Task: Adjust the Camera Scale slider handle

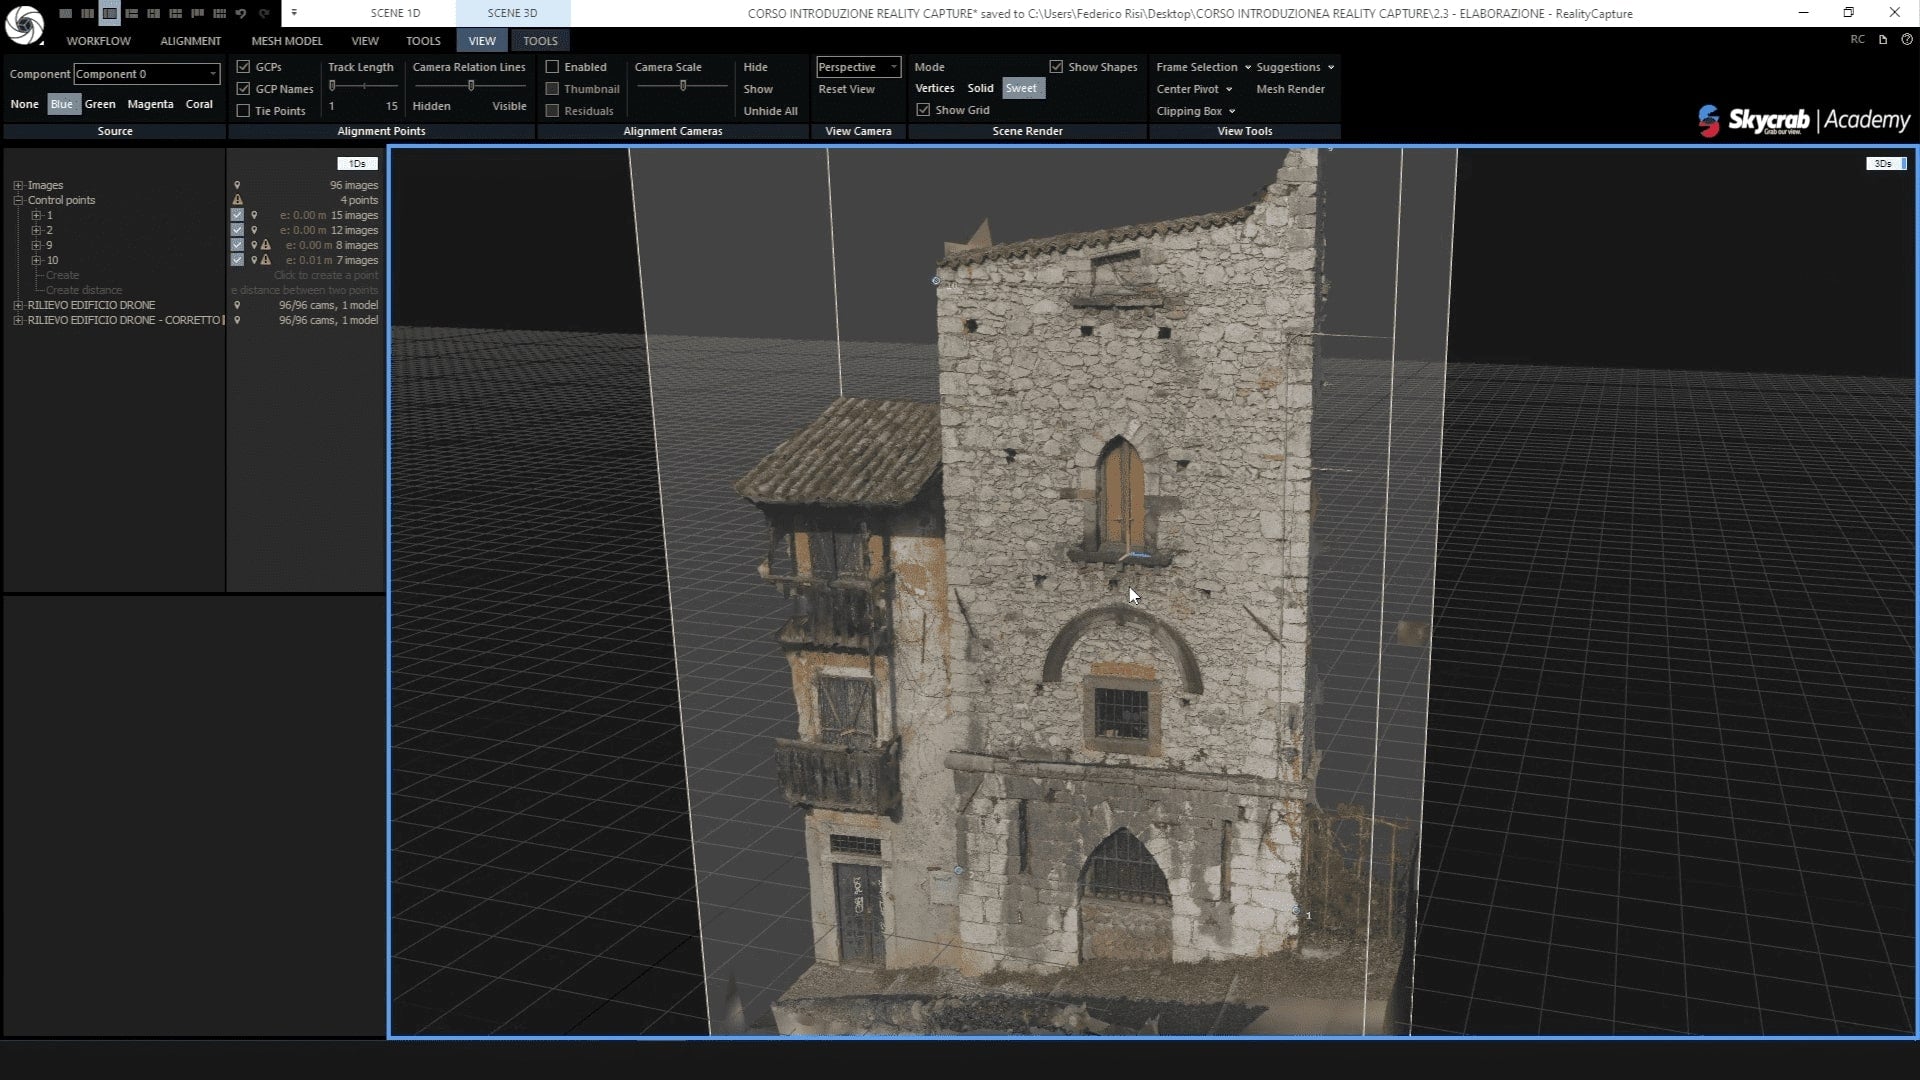Action: point(683,86)
